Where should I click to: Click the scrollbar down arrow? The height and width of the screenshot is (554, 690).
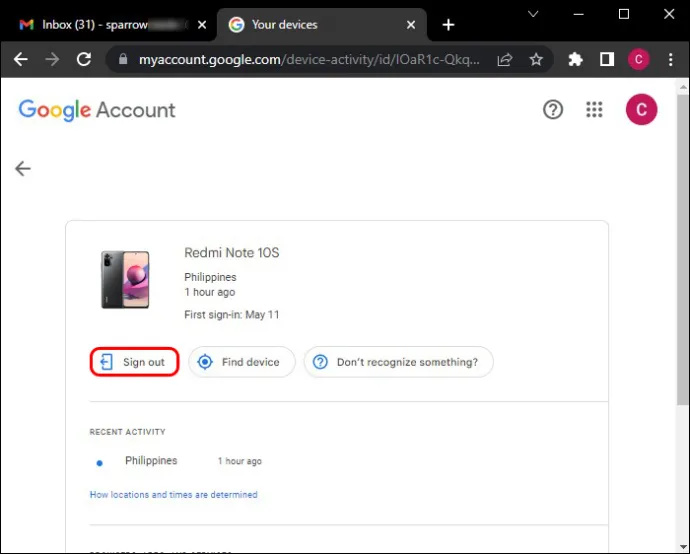point(683,547)
